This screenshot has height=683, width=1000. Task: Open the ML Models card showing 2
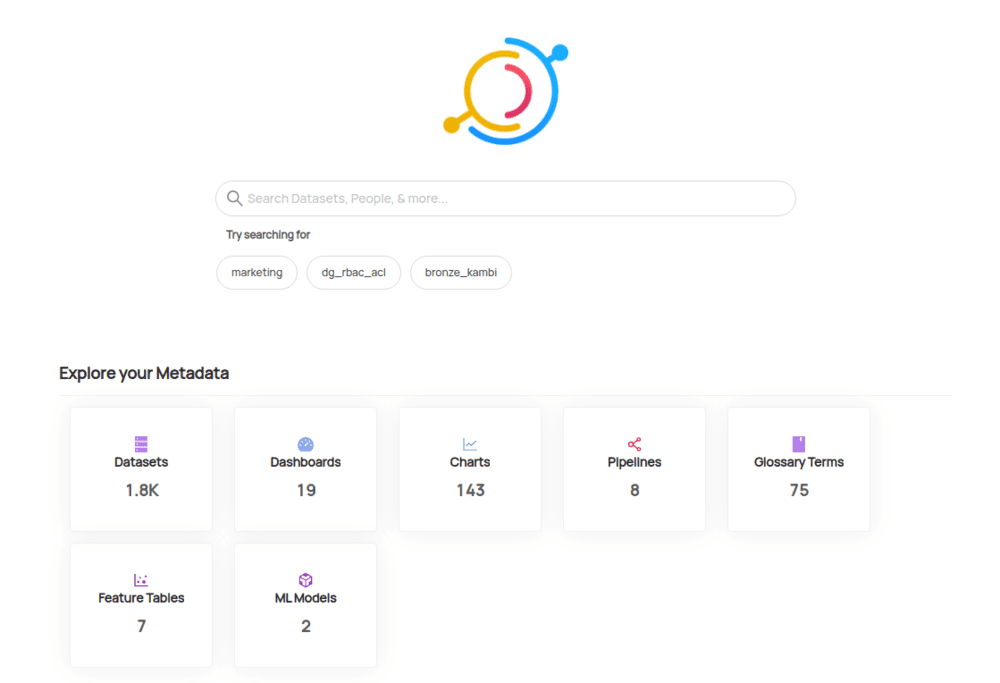(x=305, y=605)
